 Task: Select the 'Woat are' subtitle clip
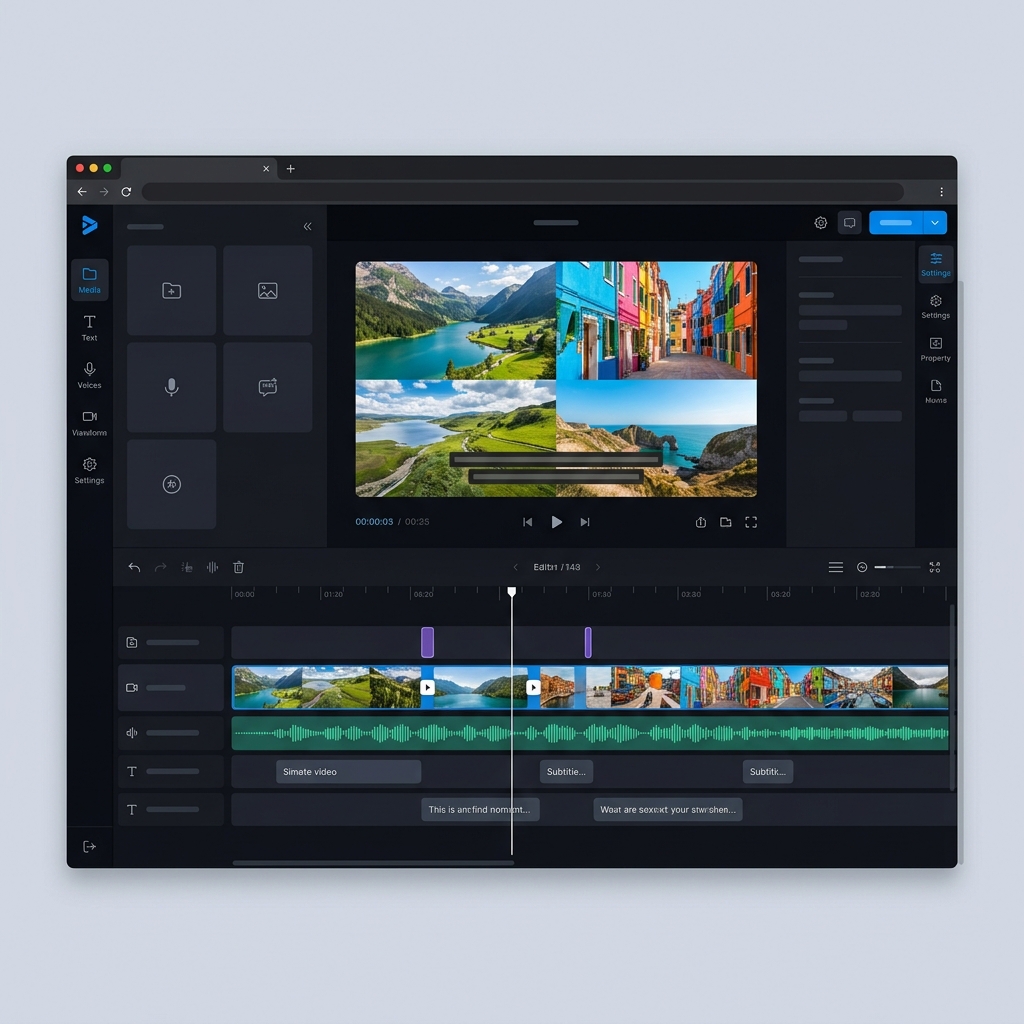coord(667,809)
